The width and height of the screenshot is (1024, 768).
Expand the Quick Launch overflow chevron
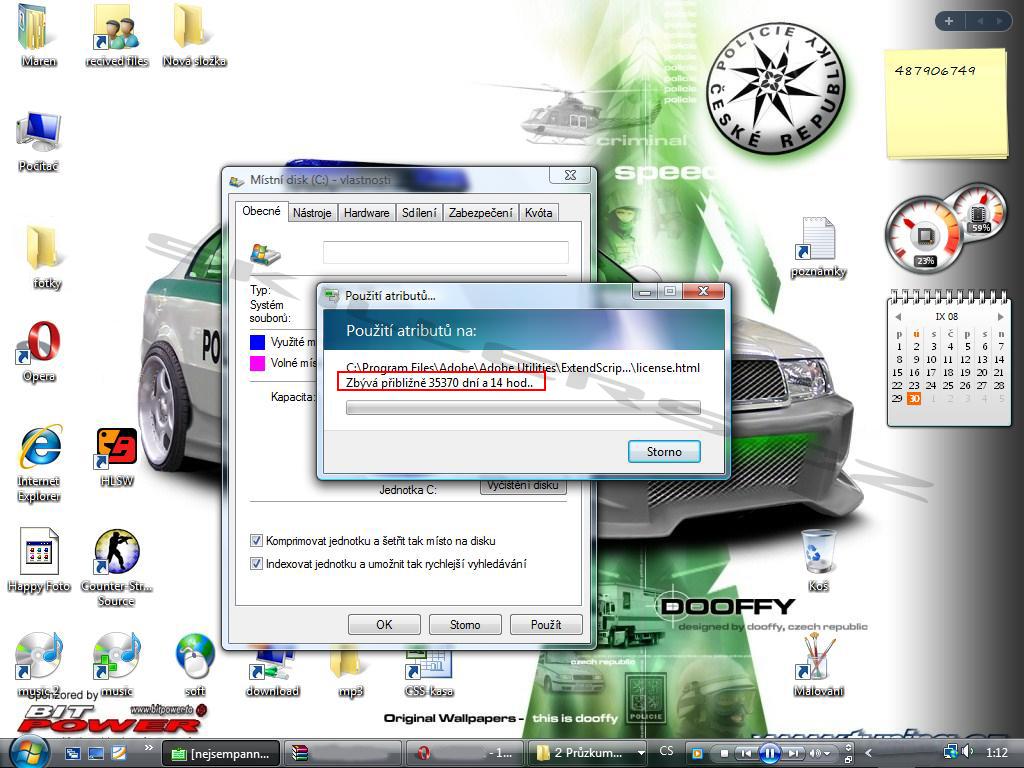pyautogui.click(x=148, y=748)
